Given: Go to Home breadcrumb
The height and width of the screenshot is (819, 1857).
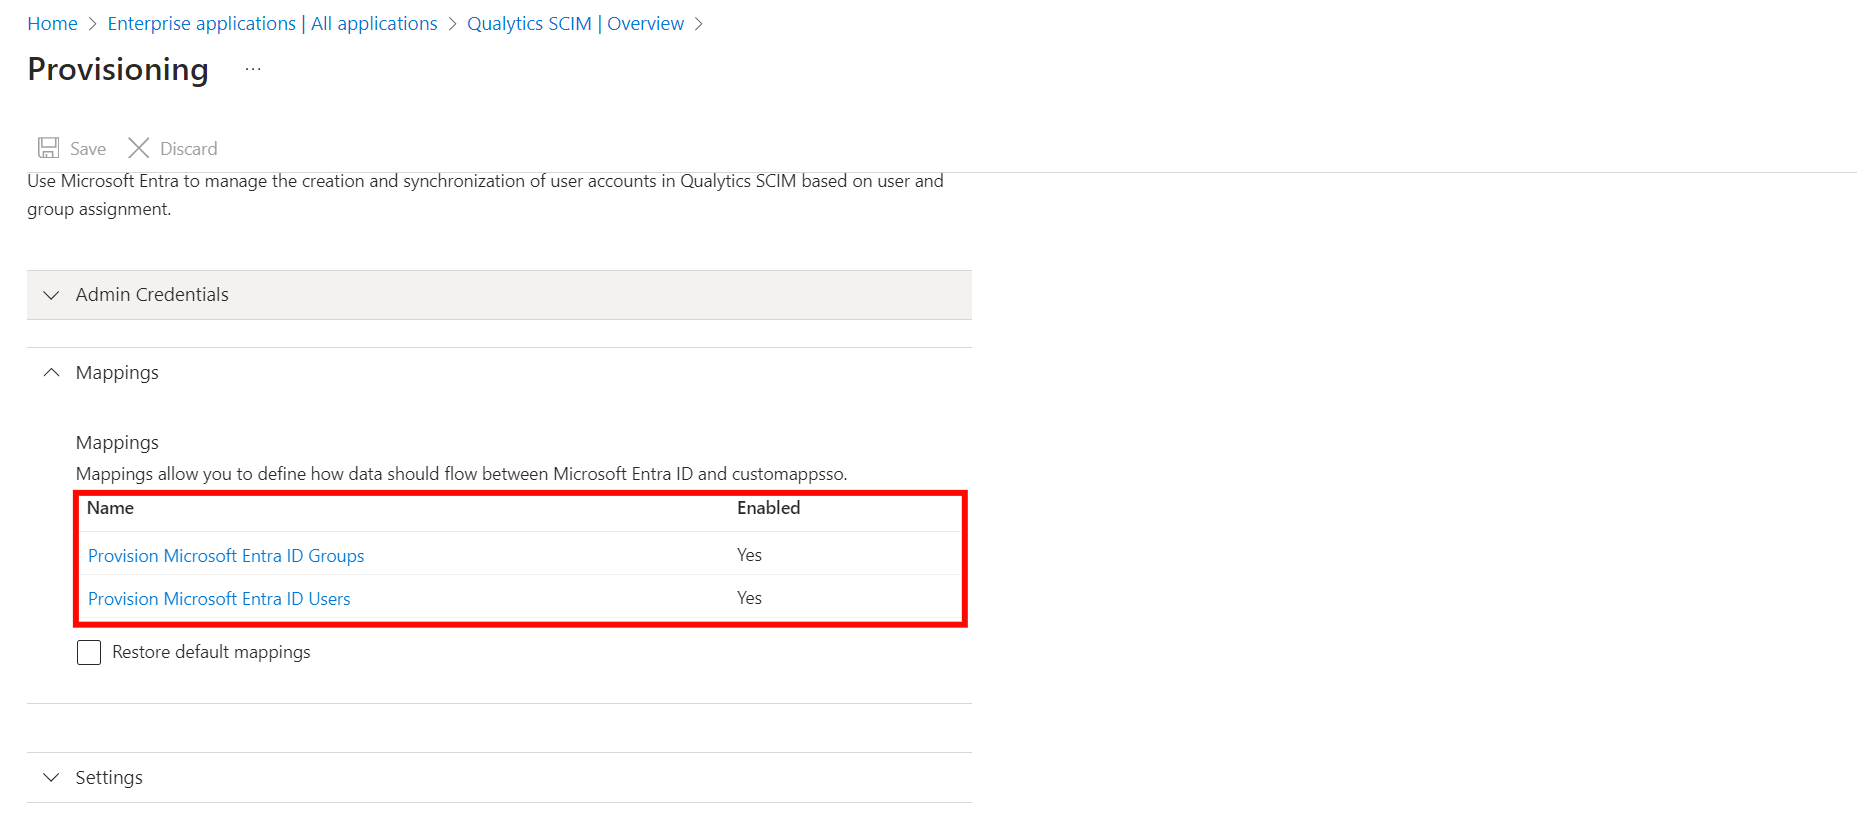Looking at the screenshot, I should 52,23.
